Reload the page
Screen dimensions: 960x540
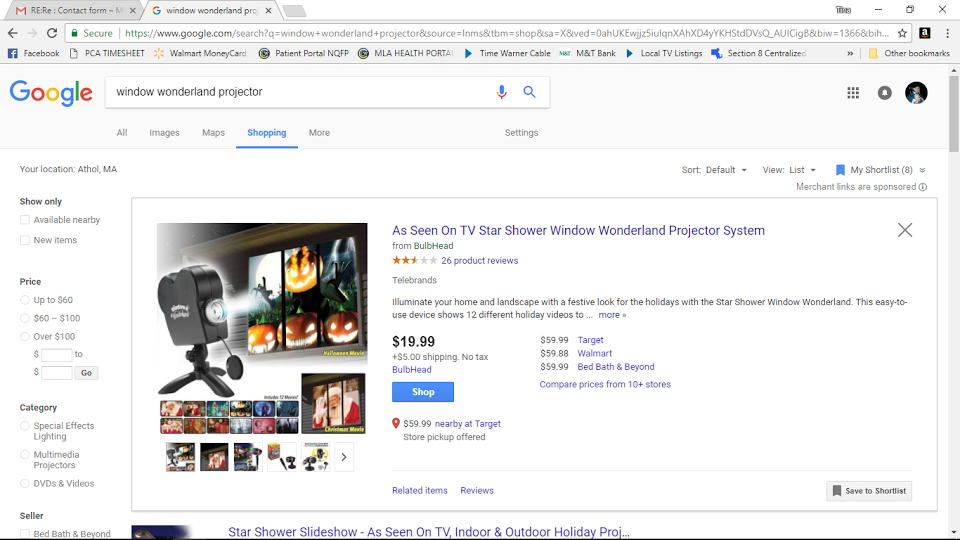(52, 33)
